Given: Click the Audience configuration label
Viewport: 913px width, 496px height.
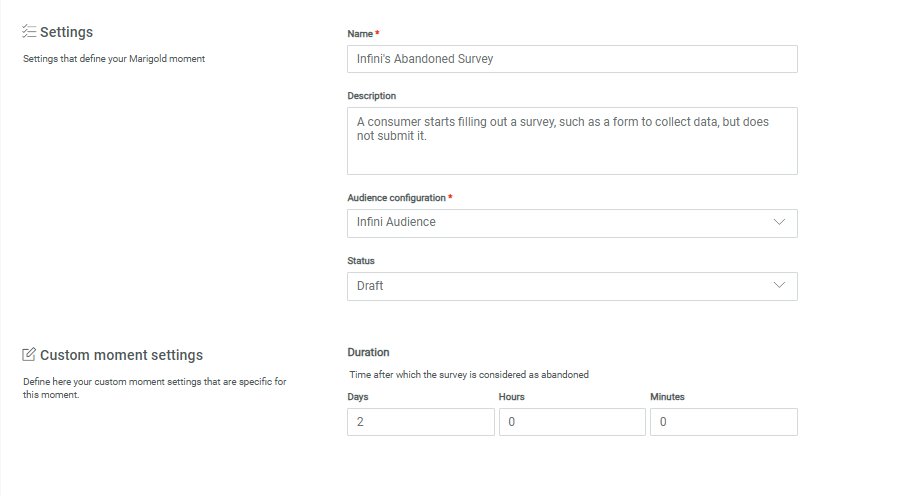Looking at the screenshot, I should 396,198.
